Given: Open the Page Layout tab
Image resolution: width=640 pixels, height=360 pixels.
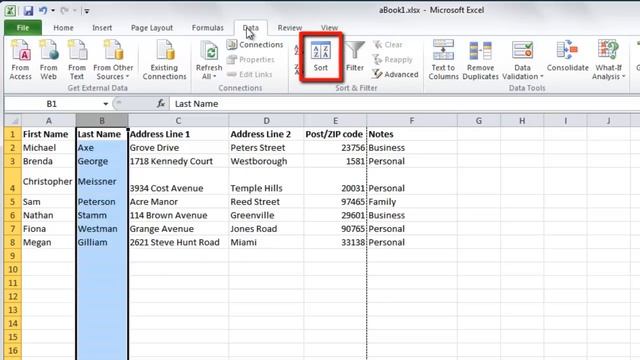Looking at the screenshot, I should 152,28.
